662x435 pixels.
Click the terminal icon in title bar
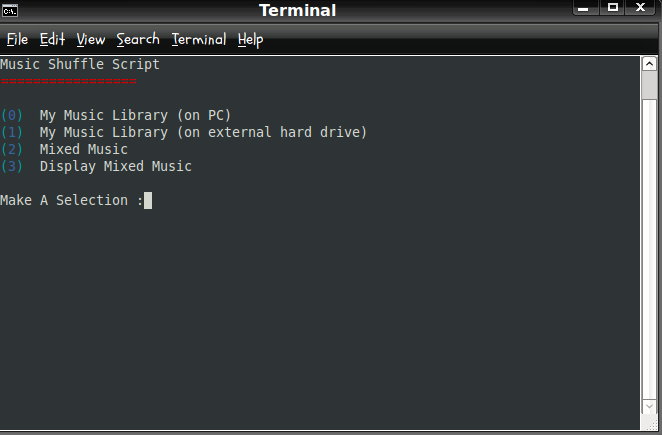point(10,10)
